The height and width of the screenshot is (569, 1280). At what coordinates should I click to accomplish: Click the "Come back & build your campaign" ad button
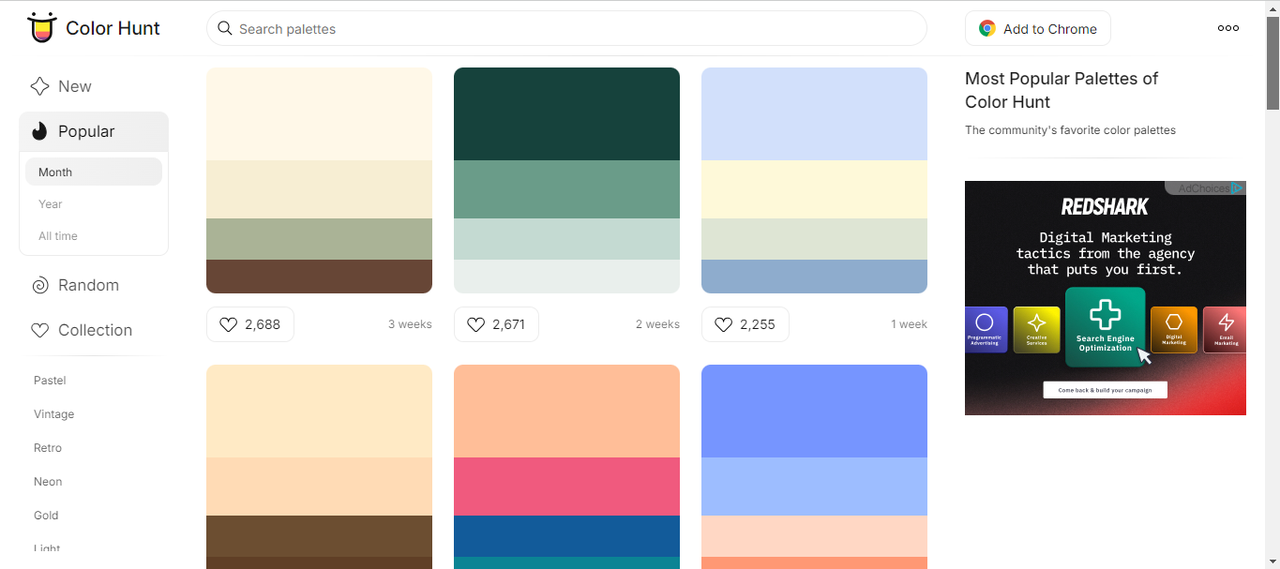pos(1105,390)
